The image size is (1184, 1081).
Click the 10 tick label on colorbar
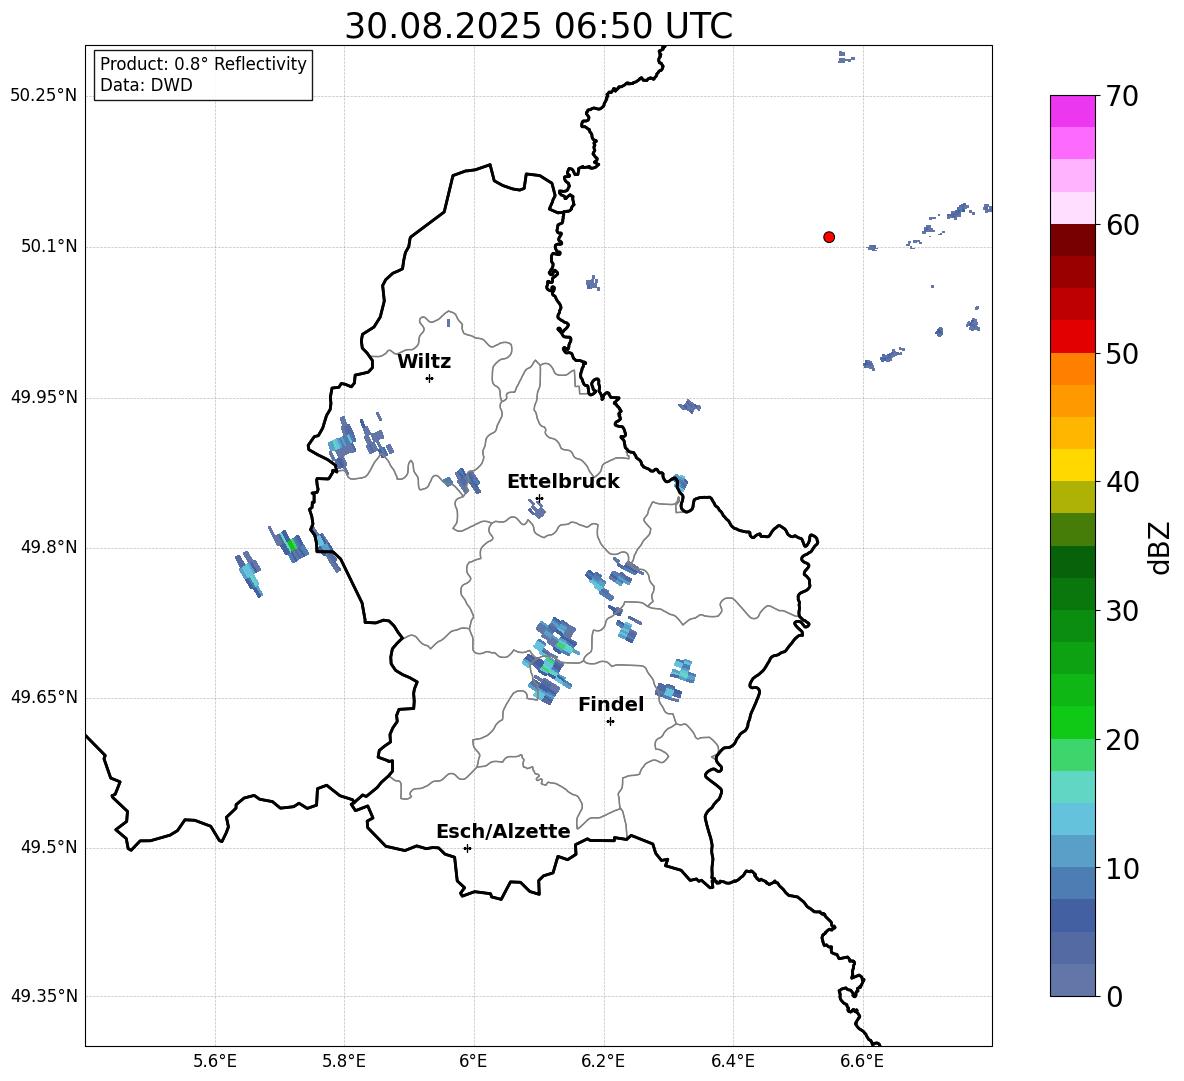coord(1122,868)
